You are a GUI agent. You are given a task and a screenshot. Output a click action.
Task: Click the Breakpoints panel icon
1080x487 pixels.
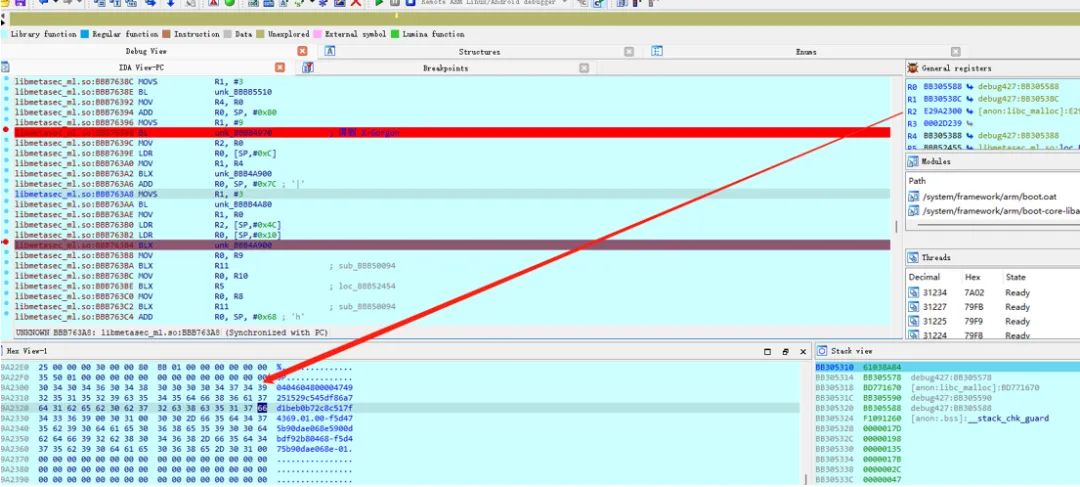click(308, 68)
